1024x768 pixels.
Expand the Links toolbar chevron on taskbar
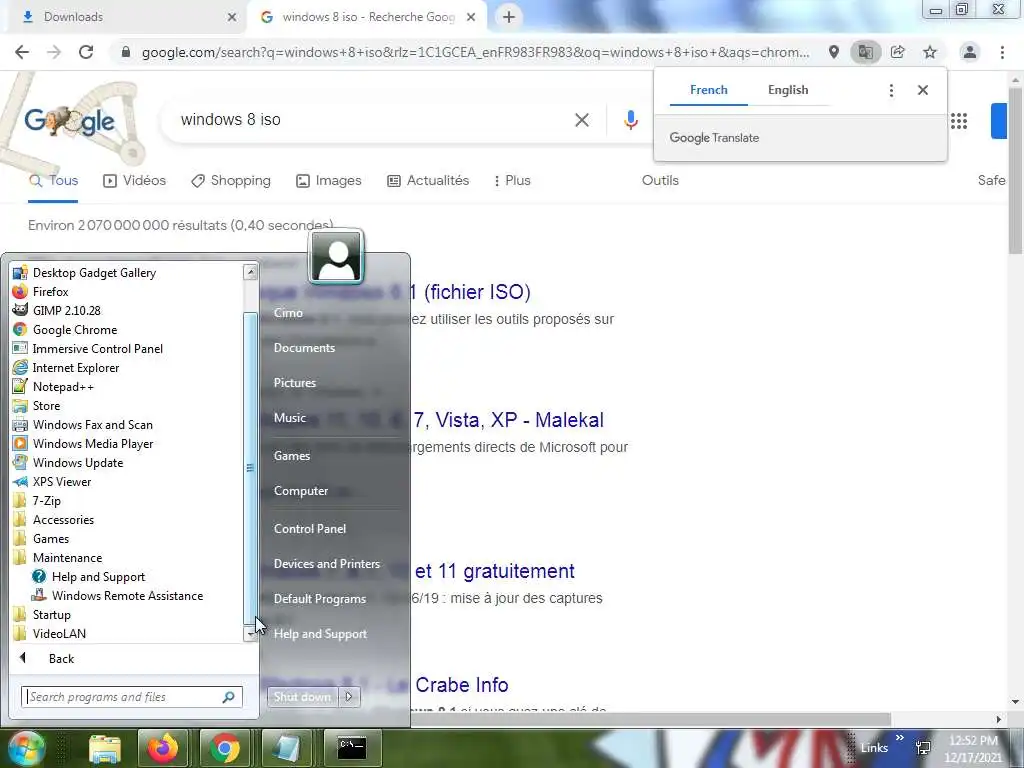[x=899, y=738]
